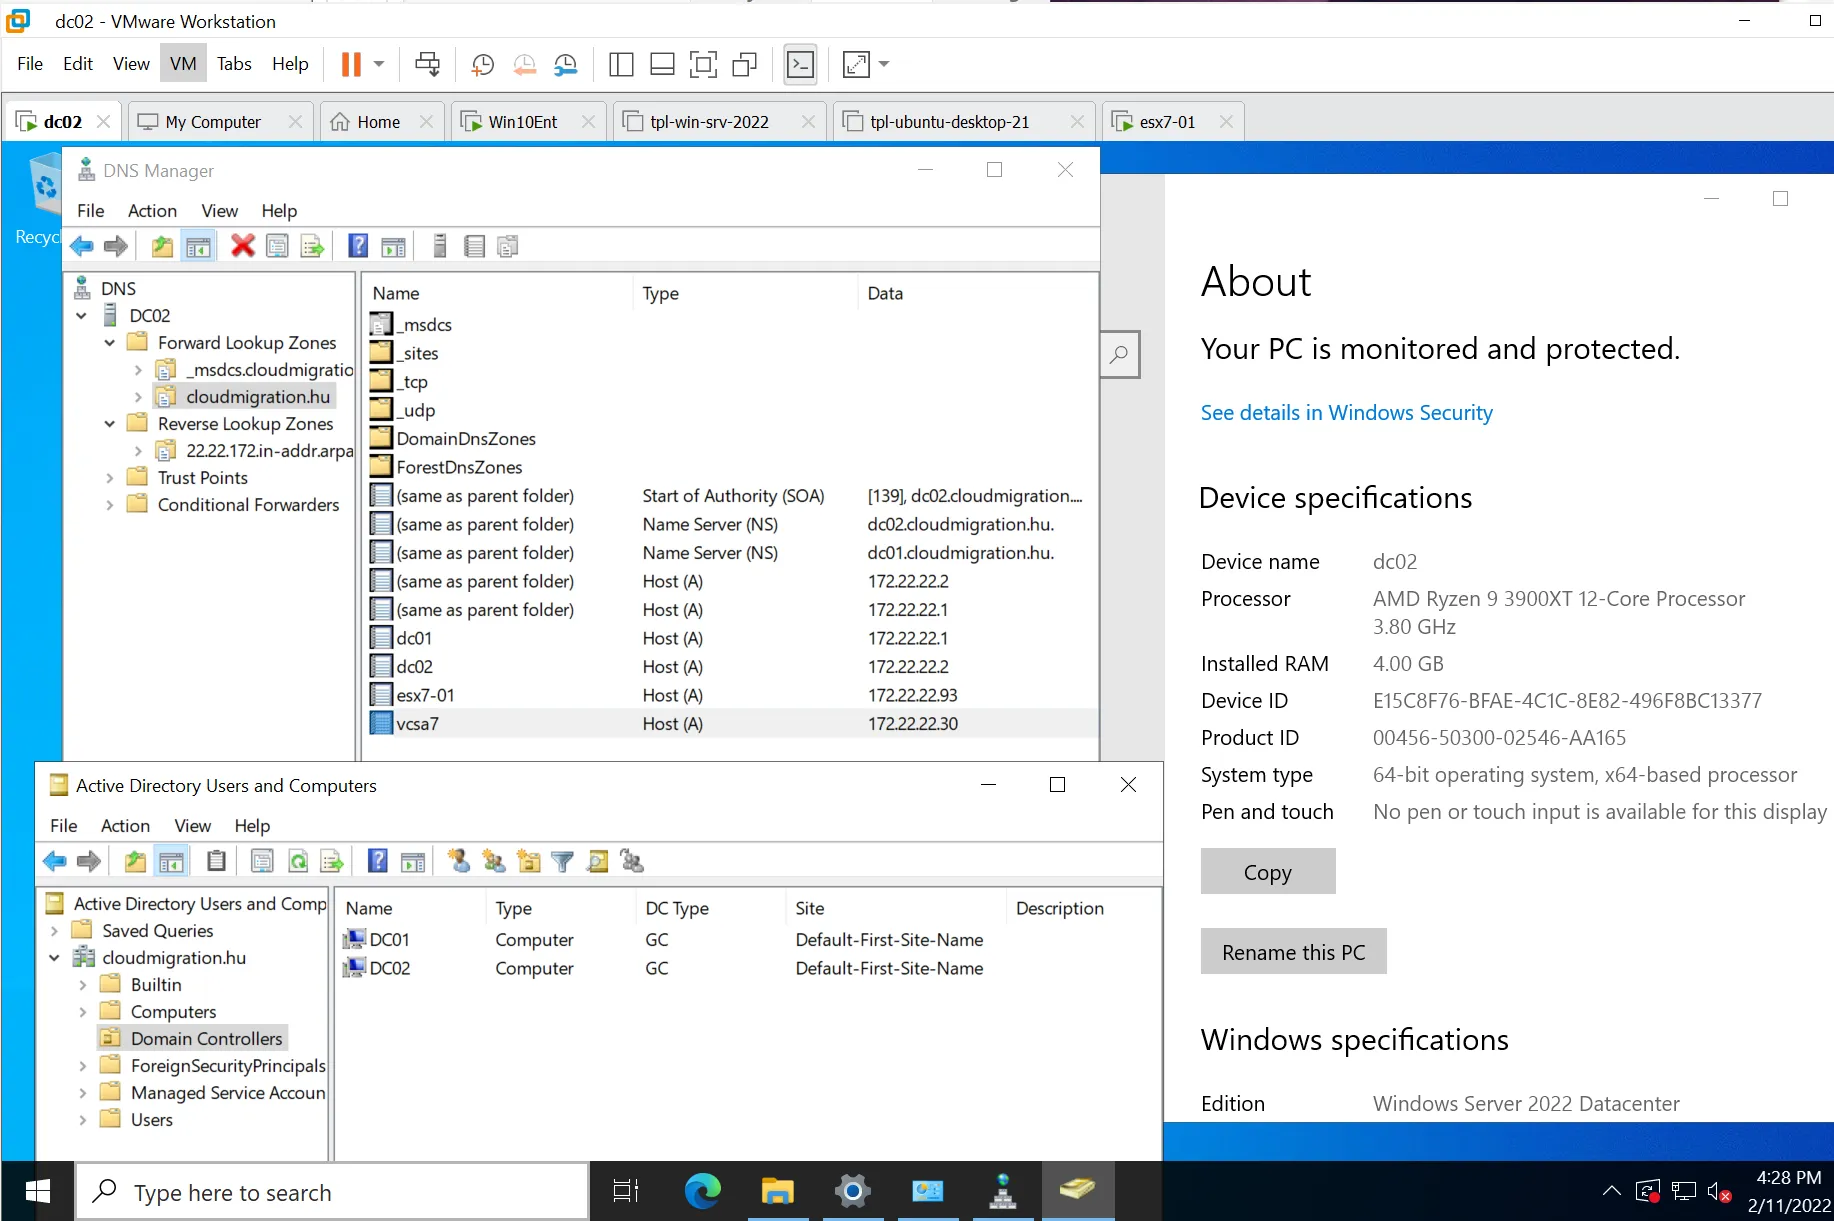
Task: Click the search magnifier icon in Settings window
Action: 1120,354
